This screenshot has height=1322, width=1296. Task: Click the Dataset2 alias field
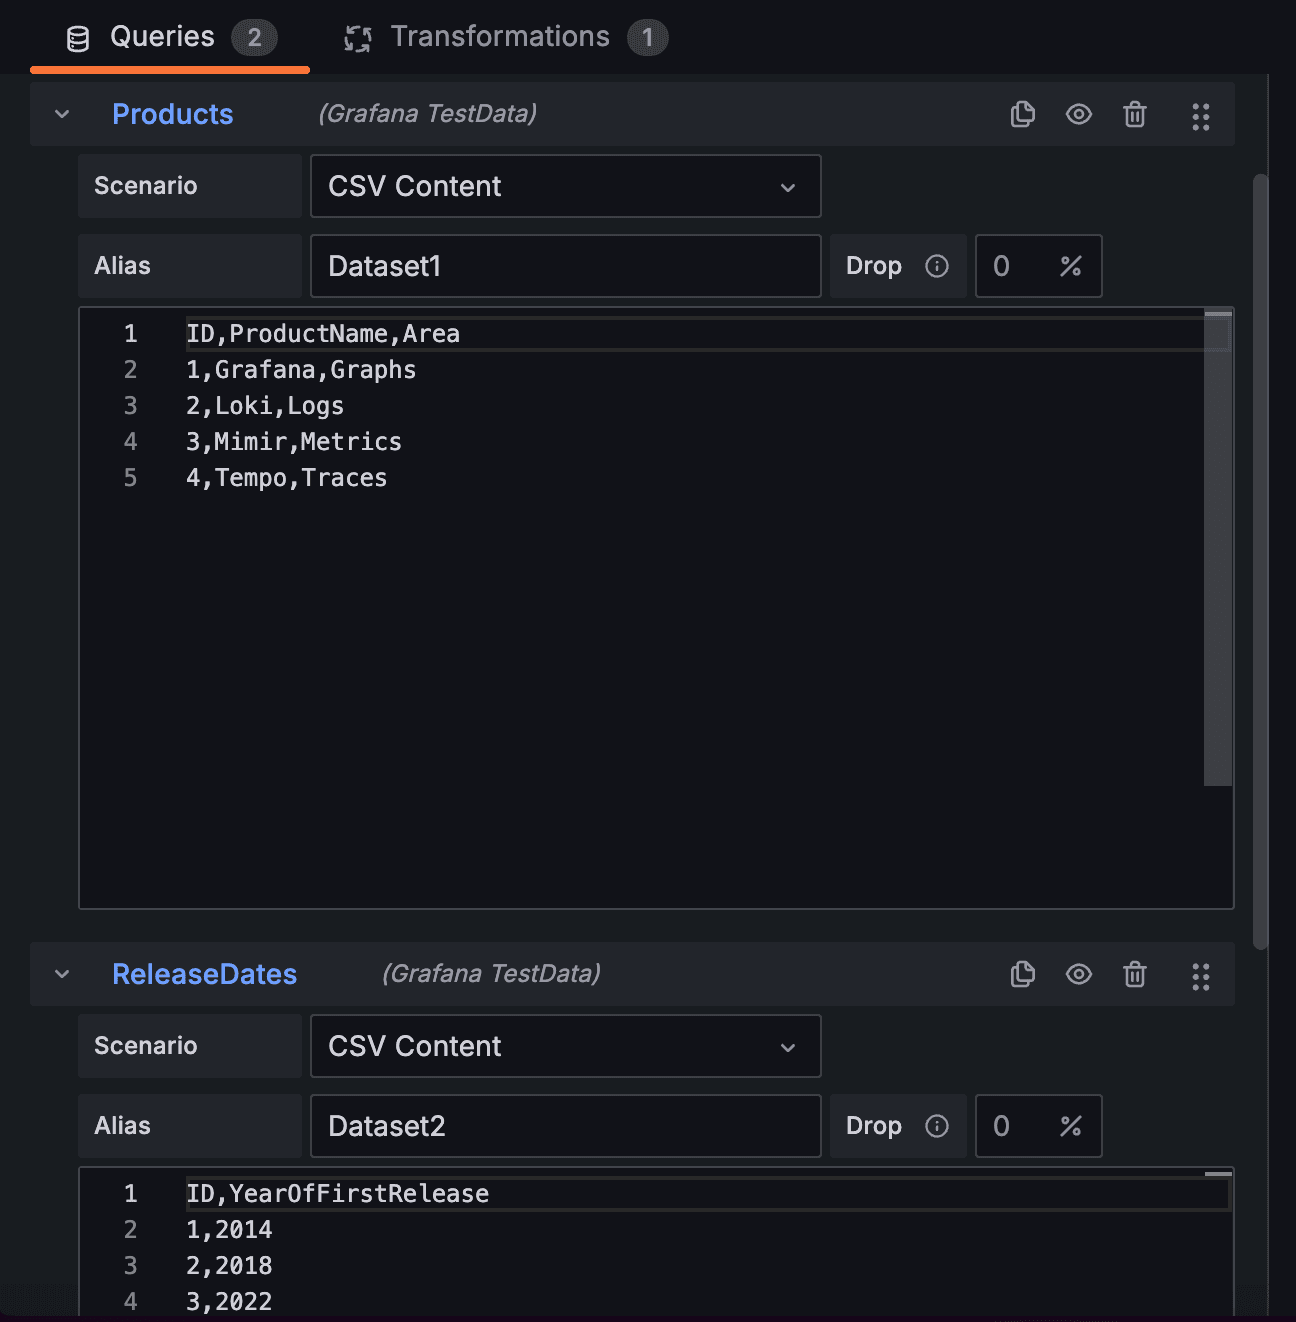tap(565, 1126)
